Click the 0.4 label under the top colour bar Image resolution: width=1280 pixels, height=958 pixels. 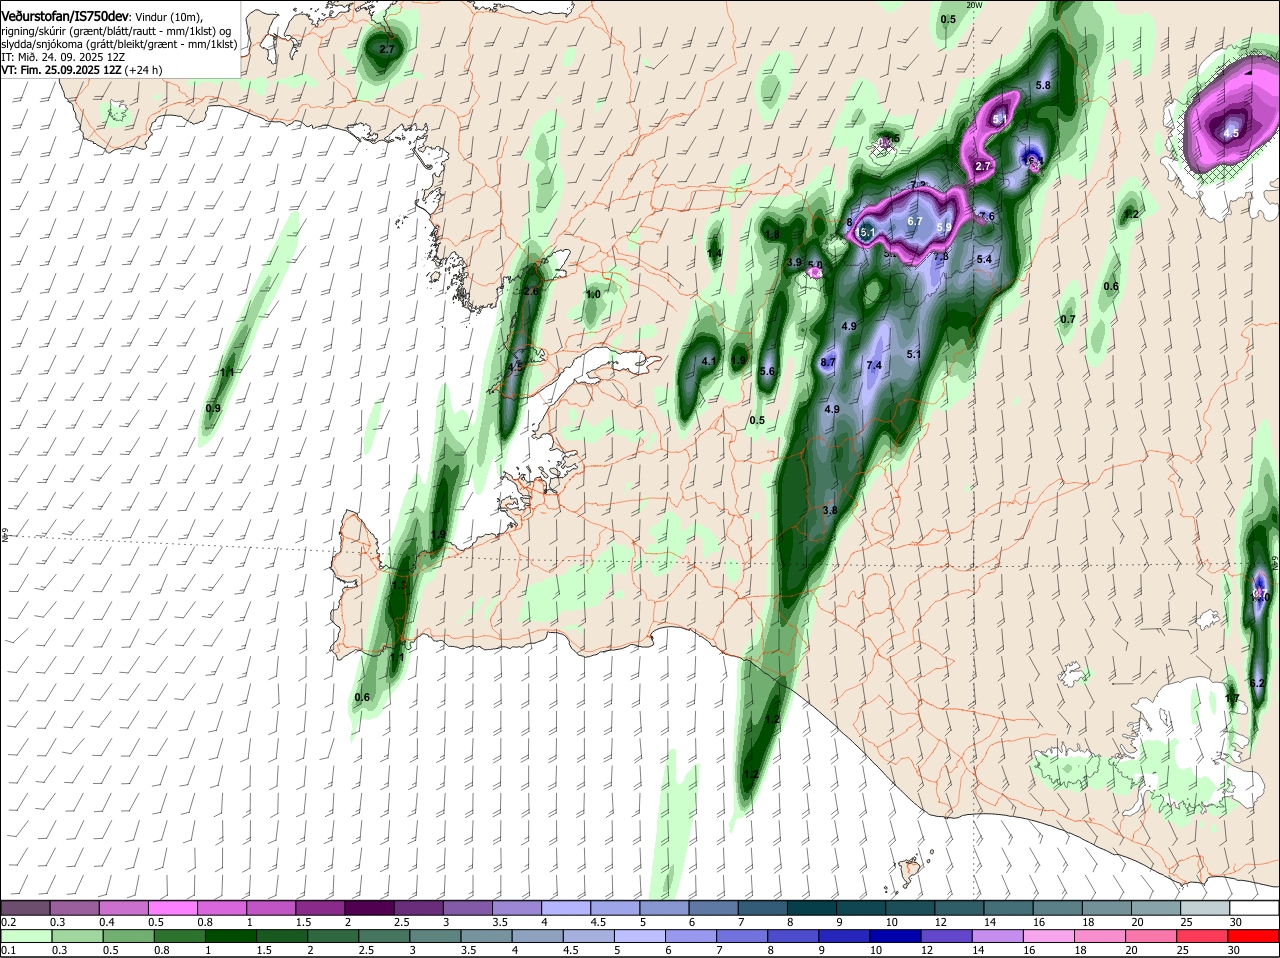coord(107,921)
